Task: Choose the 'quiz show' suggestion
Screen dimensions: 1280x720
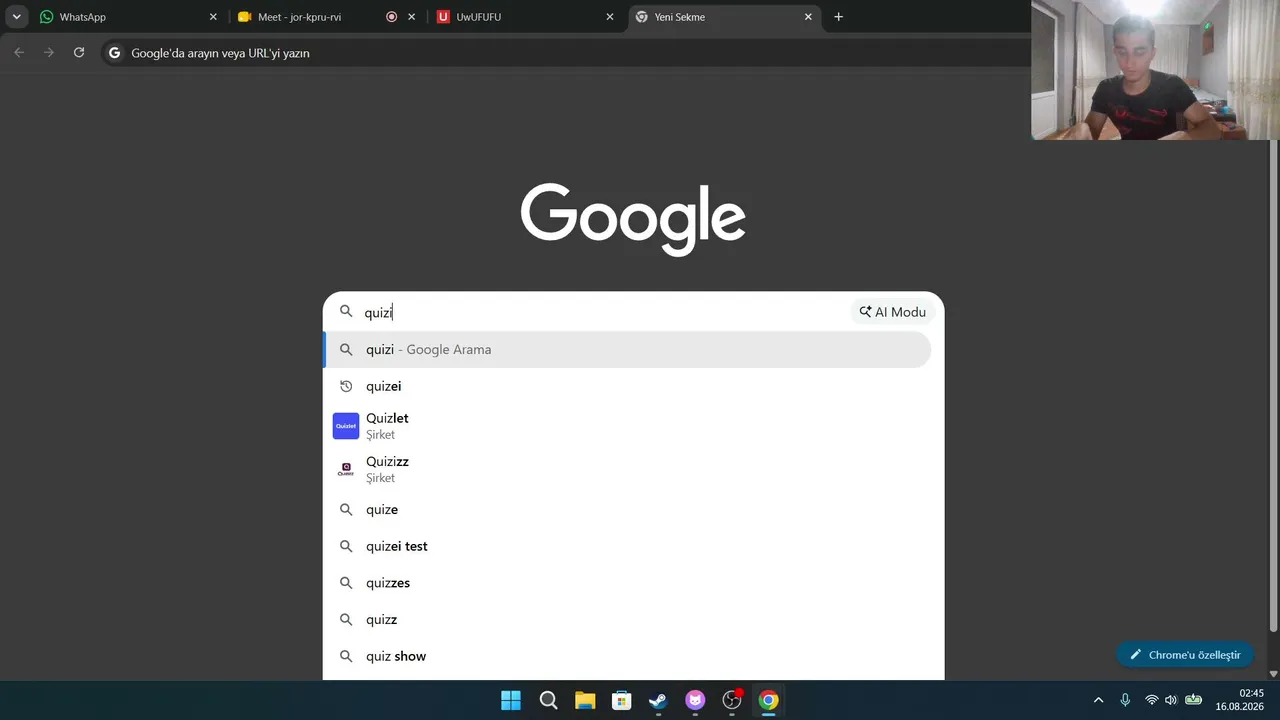Action: (x=628, y=657)
